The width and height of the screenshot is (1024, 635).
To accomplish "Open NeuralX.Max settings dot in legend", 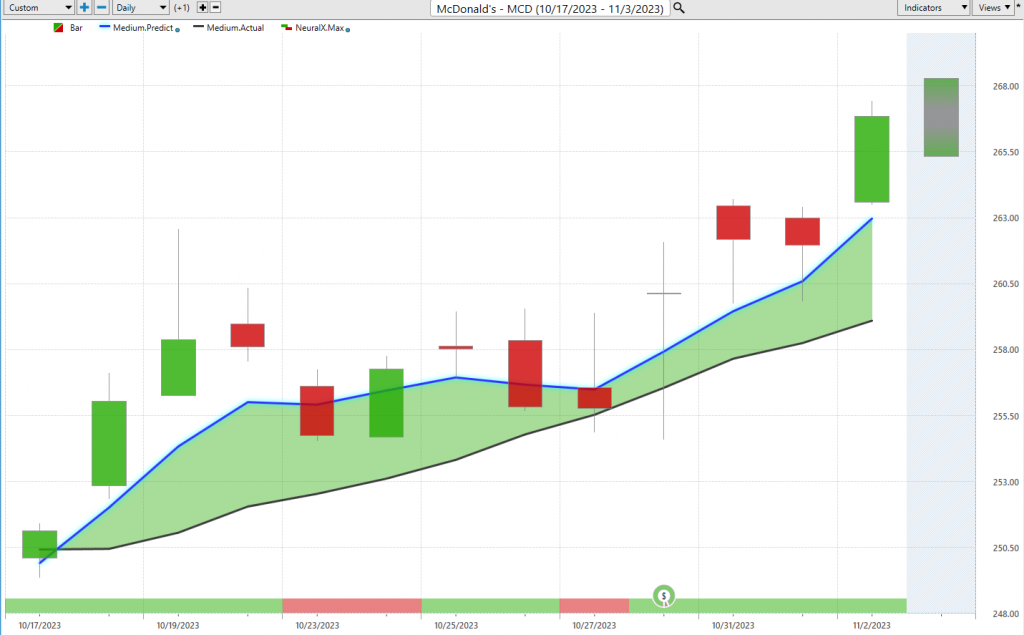I will pyautogui.click(x=347, y=29).
